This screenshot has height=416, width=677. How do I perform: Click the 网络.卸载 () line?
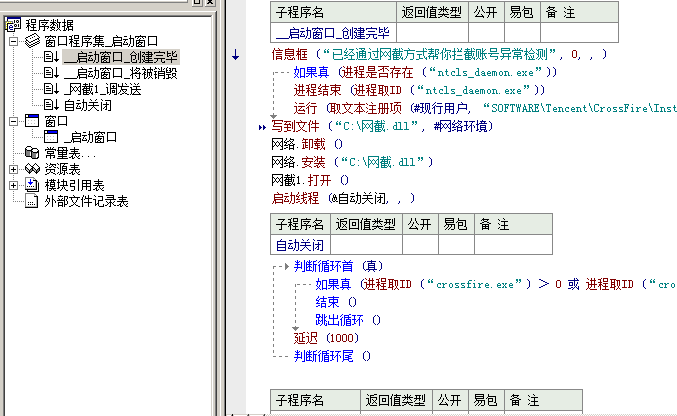tap(307, 144)
